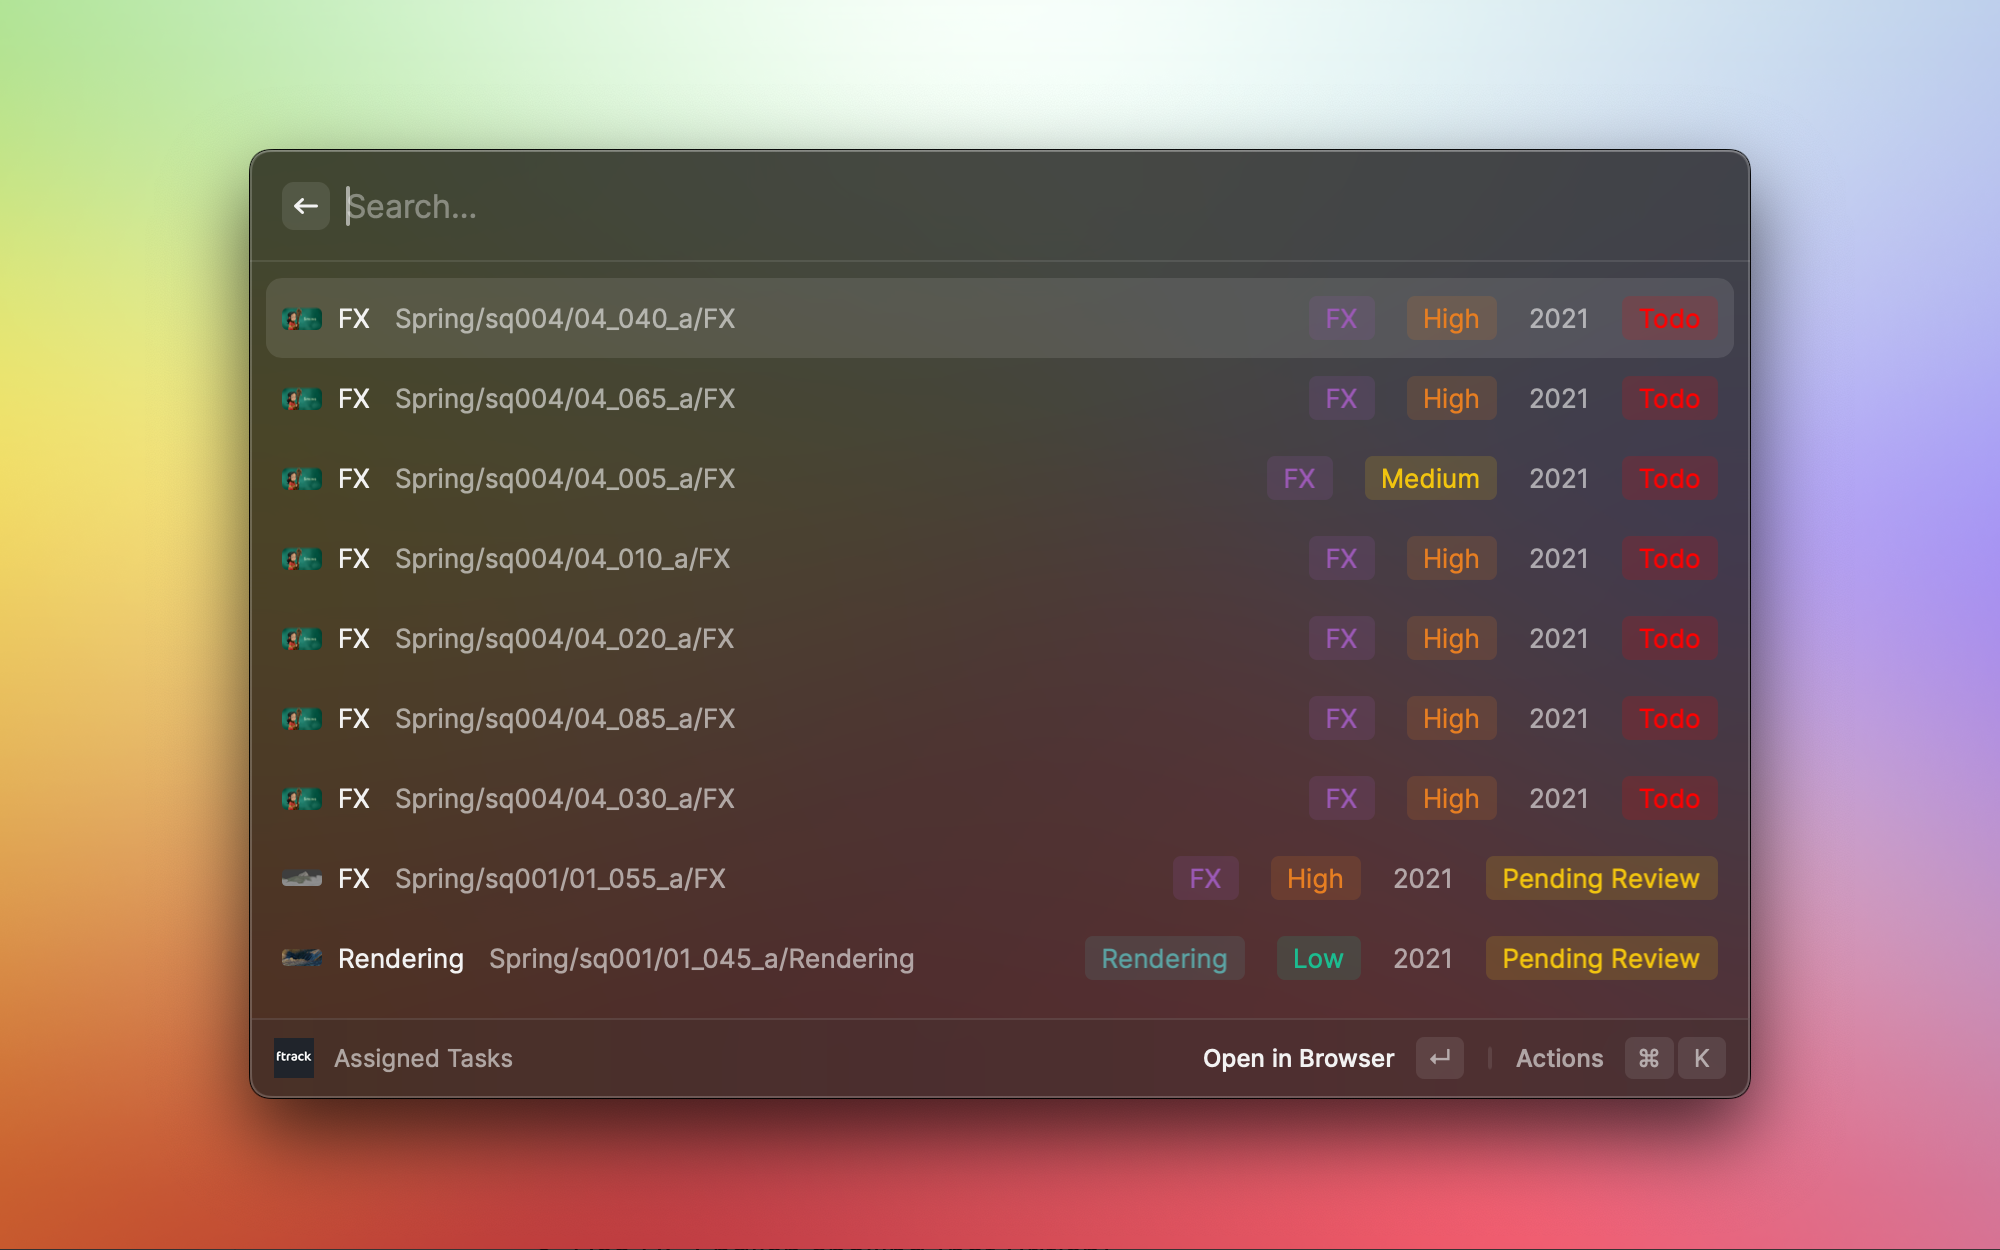Click the Low priority tag
The height and width of the screenshot is (1250, 2000).
(x=1317, y=959)
